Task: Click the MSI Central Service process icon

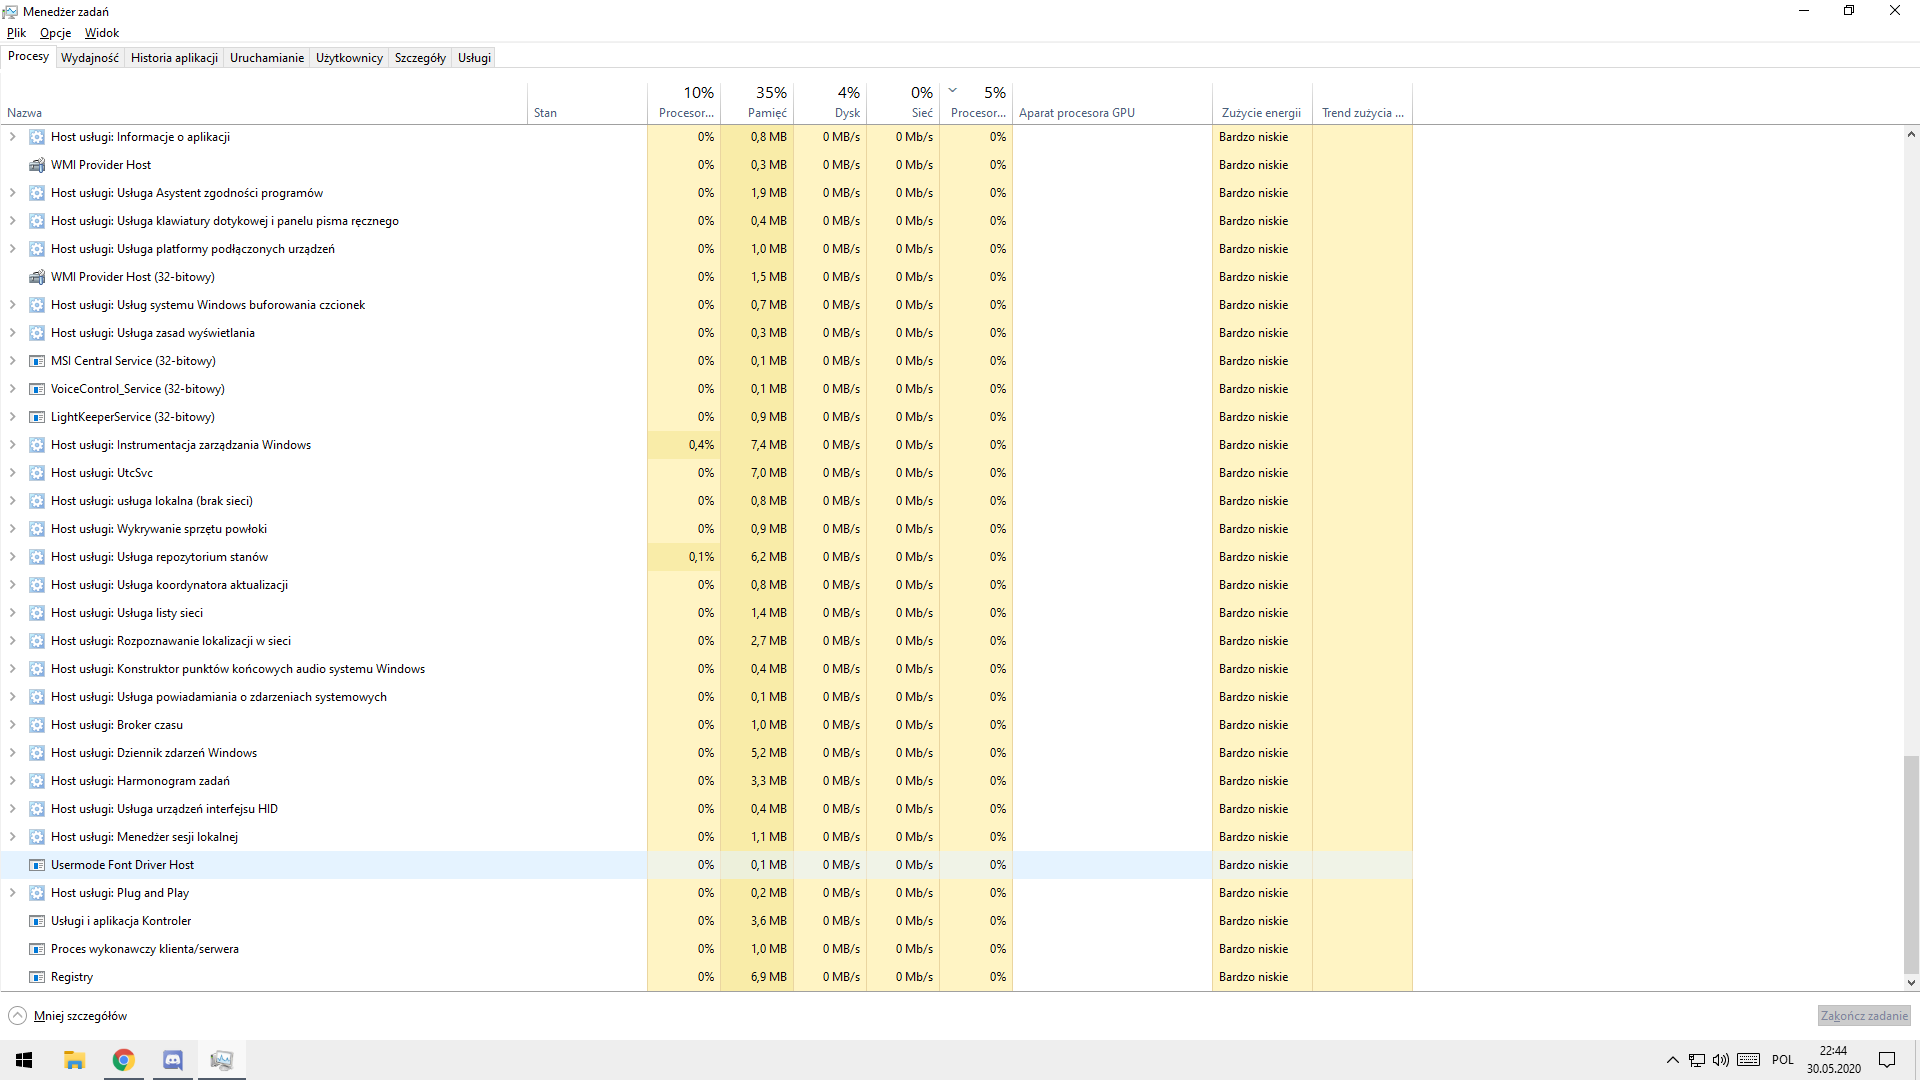Action: [37, 361]
